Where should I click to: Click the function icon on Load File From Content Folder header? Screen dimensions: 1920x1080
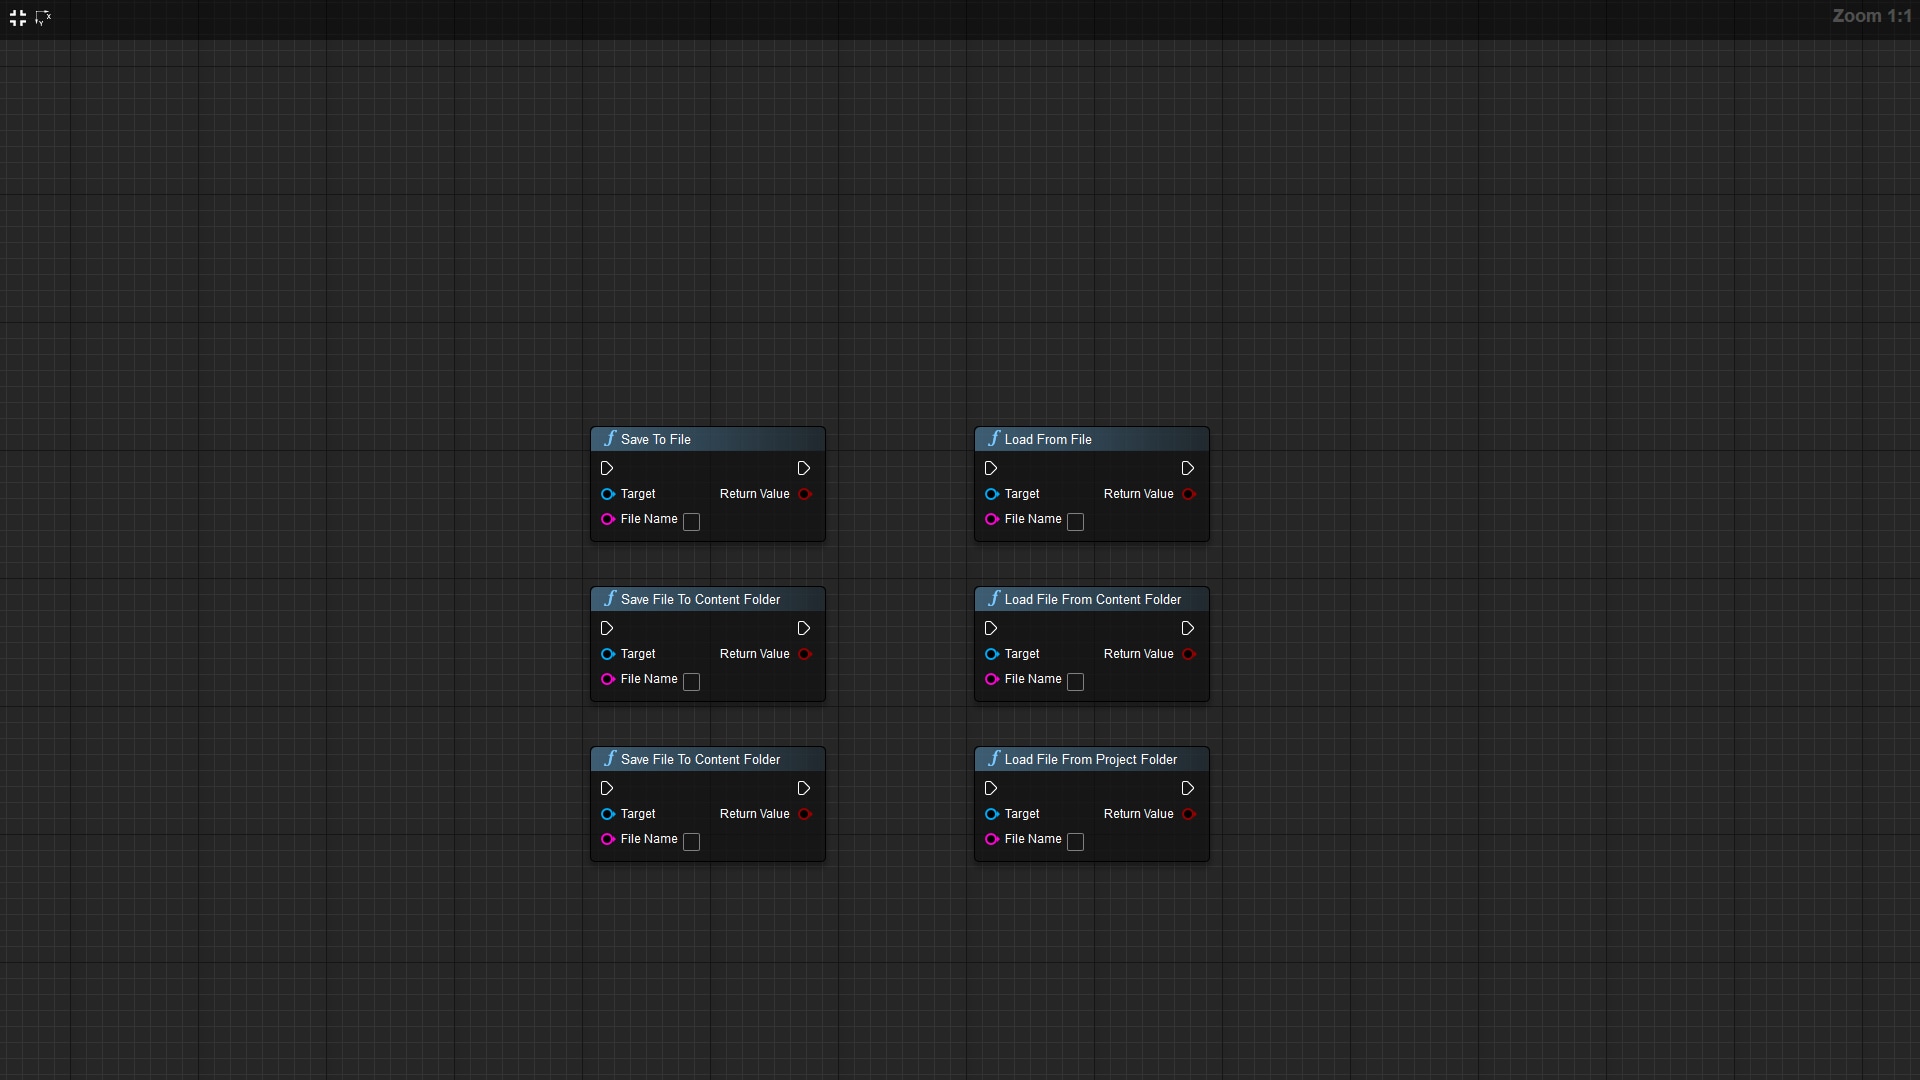click(993, 598)
